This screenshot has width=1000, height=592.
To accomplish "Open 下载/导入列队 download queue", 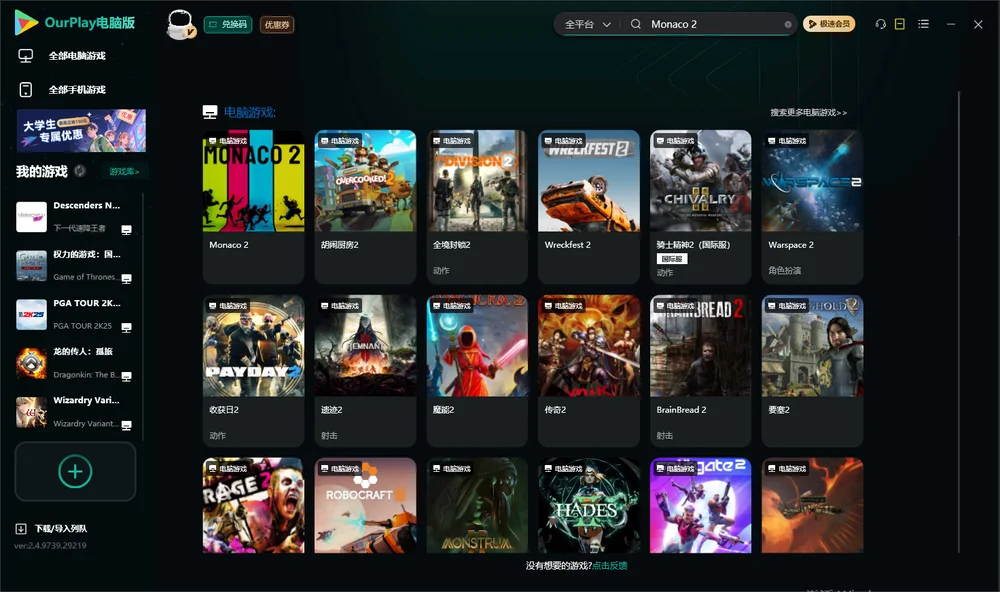I will pos(61,529).
